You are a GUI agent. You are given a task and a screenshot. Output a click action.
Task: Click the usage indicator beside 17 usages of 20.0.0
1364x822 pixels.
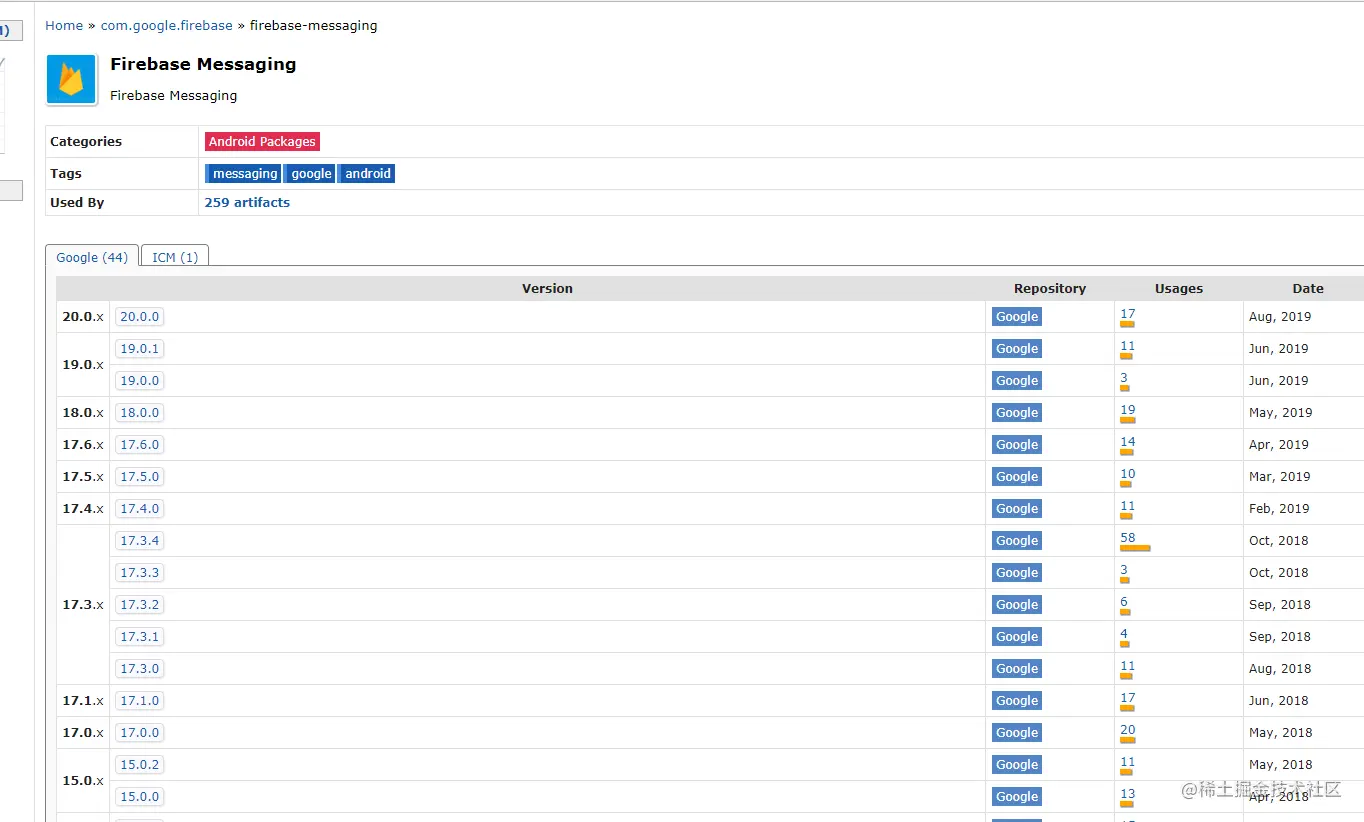1127,324
